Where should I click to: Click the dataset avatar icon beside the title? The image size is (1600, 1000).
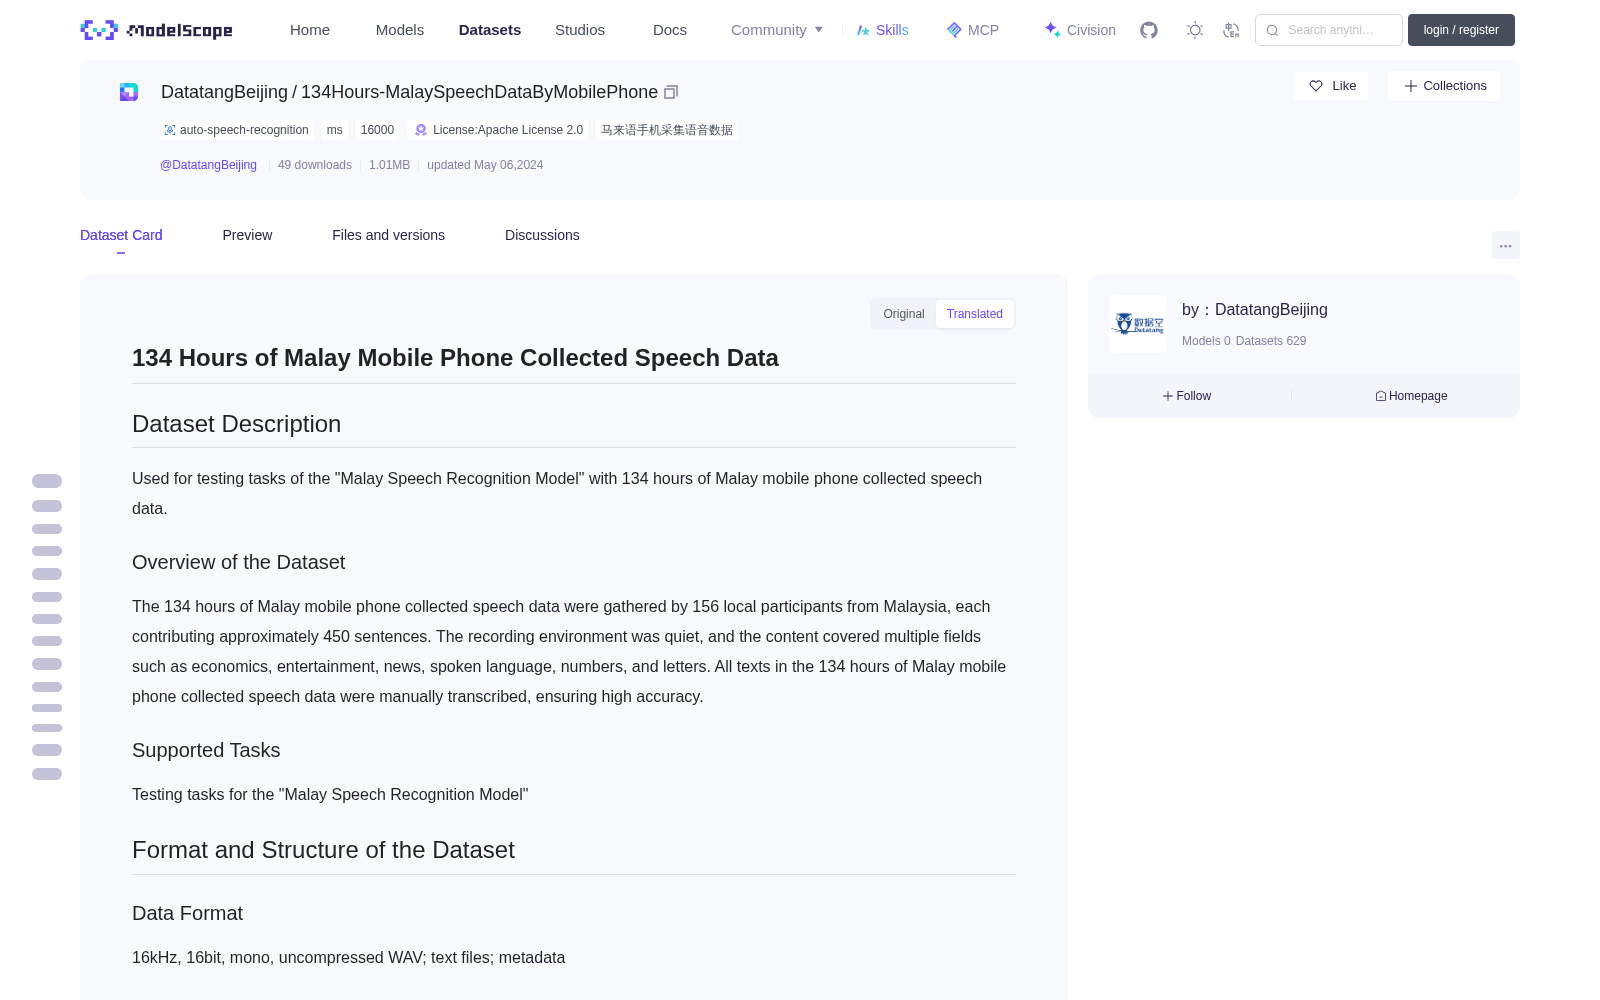129,92
